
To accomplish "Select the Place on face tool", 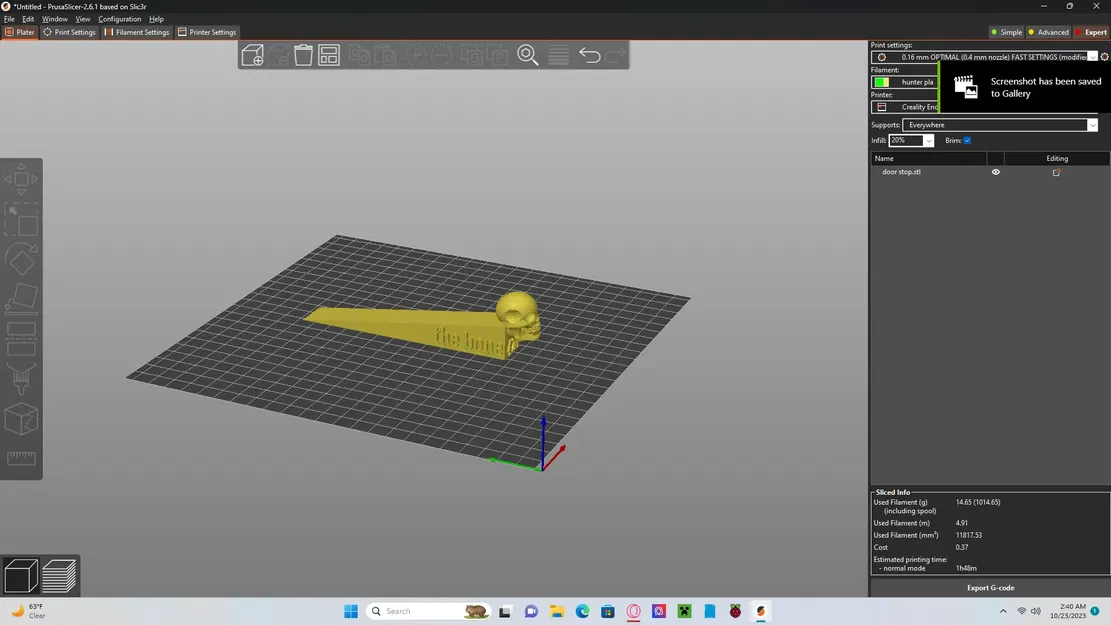I will click(x=21, y=298).
